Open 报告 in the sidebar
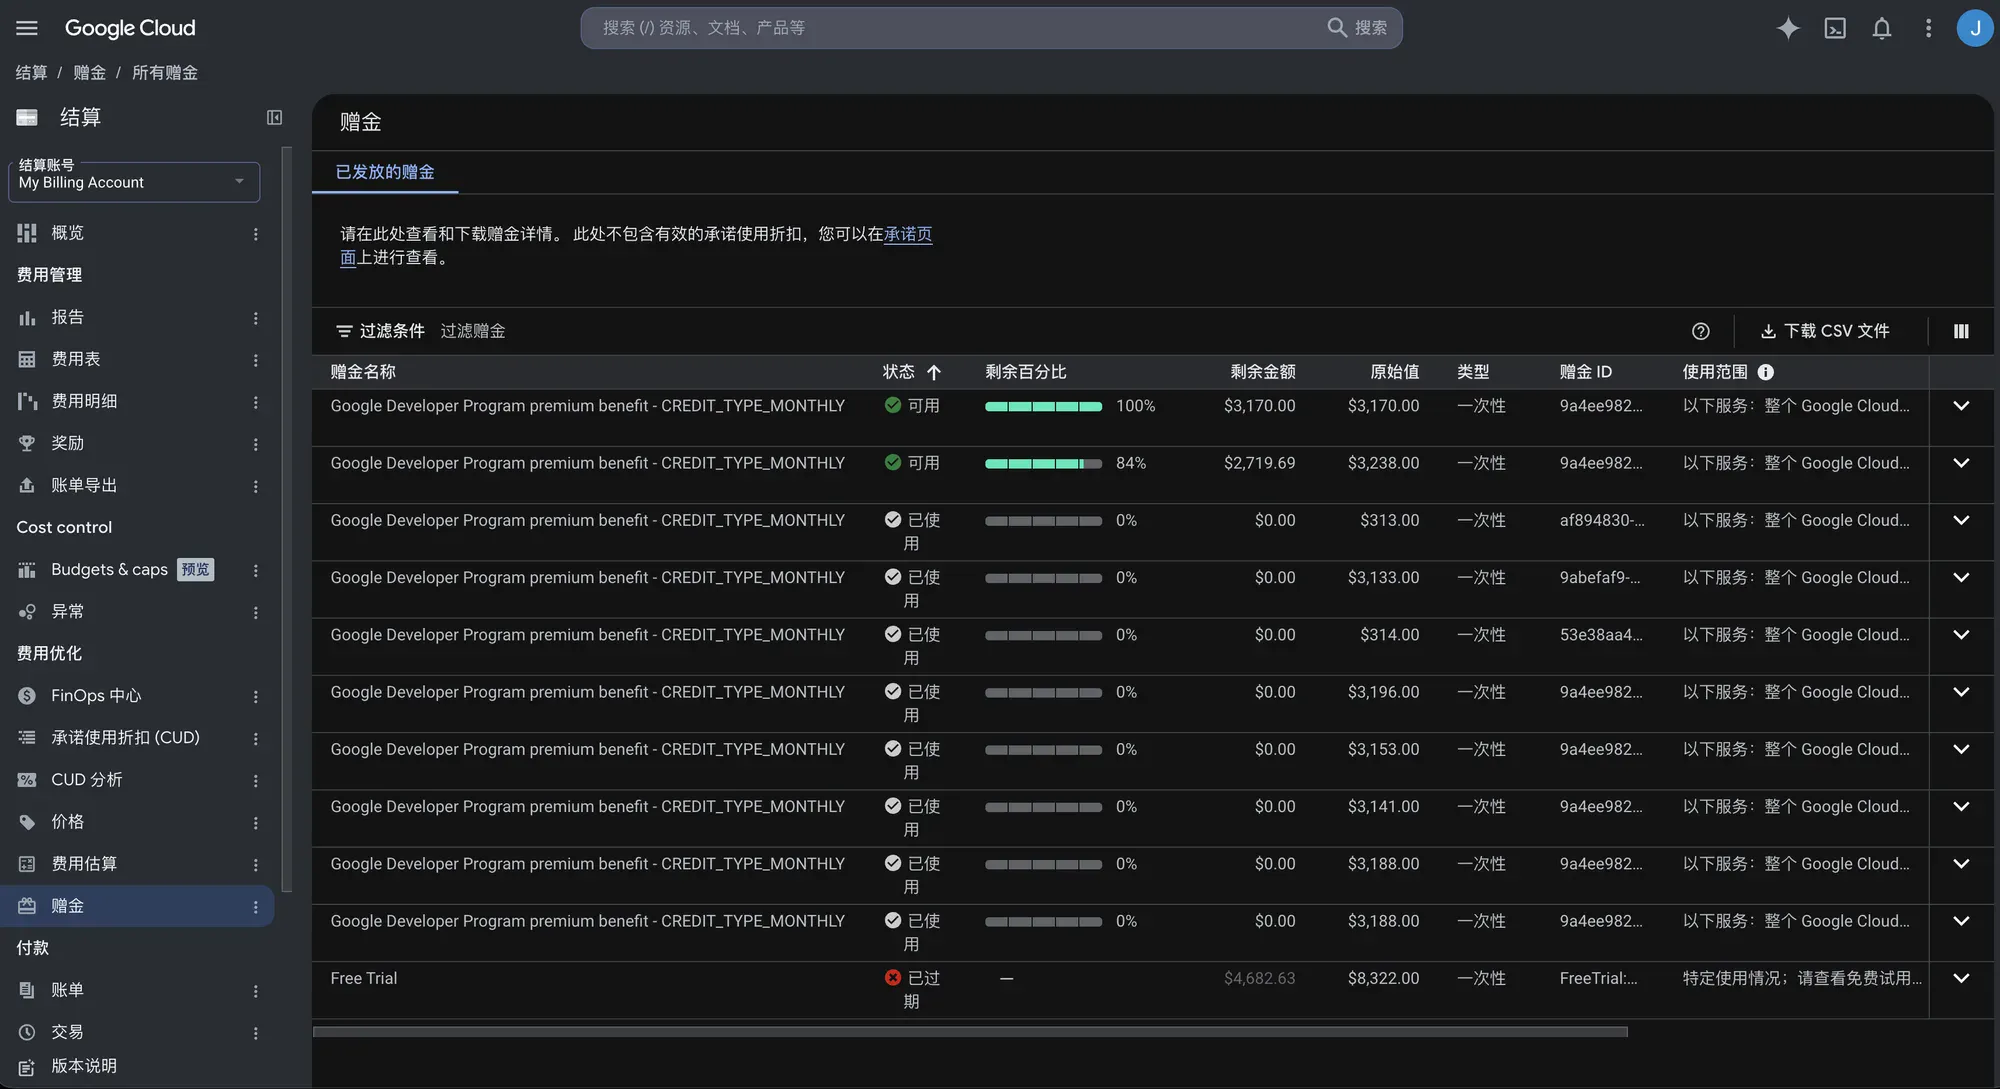The height and width of the screenshot is (1089, 2000). pos(67,317)
